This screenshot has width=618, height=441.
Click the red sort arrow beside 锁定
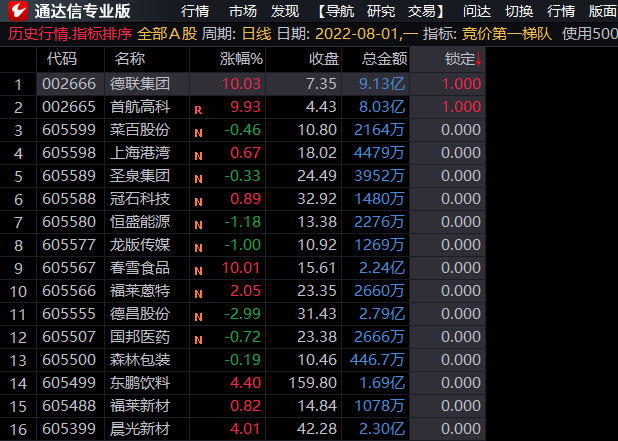478,59
